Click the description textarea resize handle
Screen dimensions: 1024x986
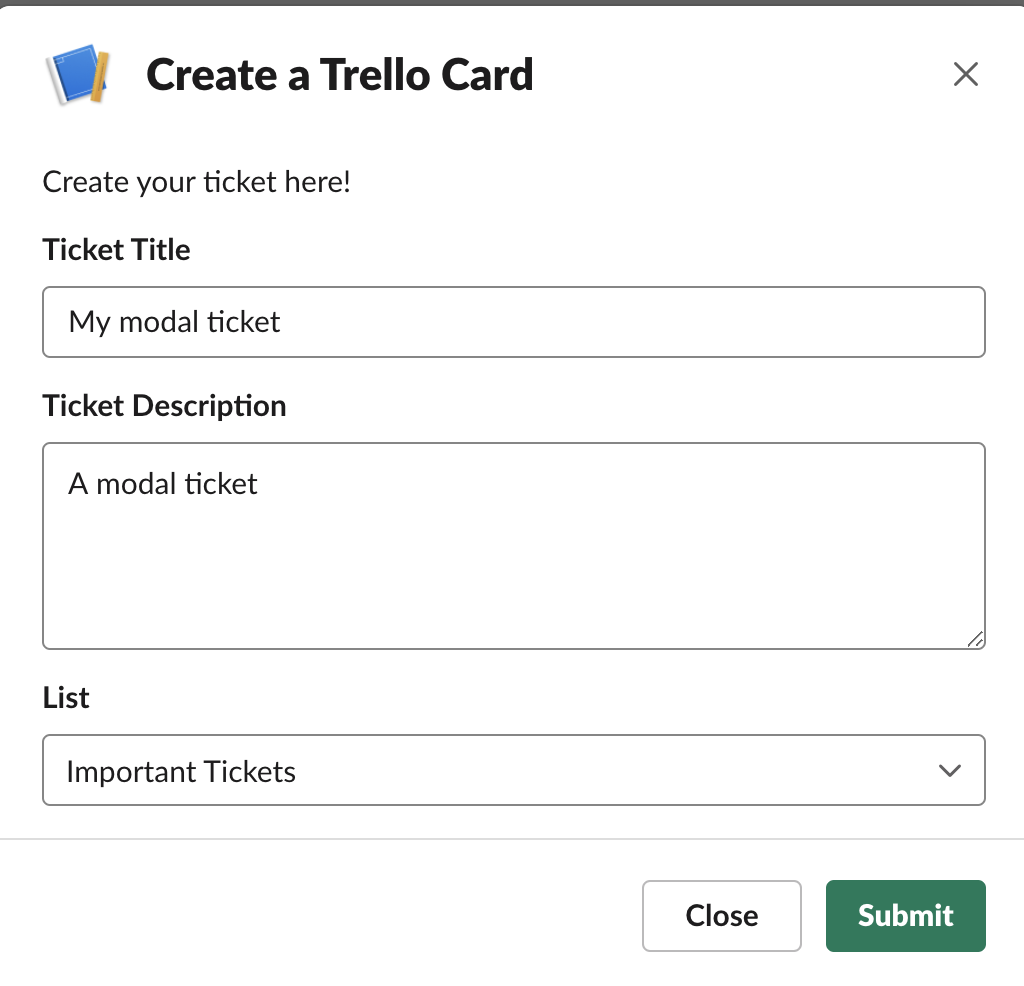[975, 639]
